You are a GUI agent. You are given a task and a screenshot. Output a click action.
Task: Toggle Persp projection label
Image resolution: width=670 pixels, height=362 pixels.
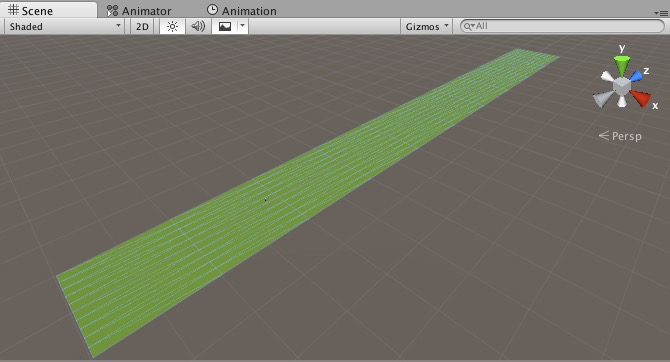click(620, 136)
